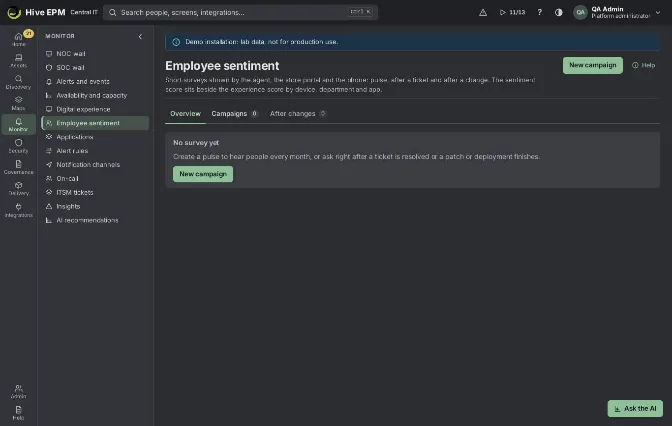Click the question mark help icon

(540, 12)
